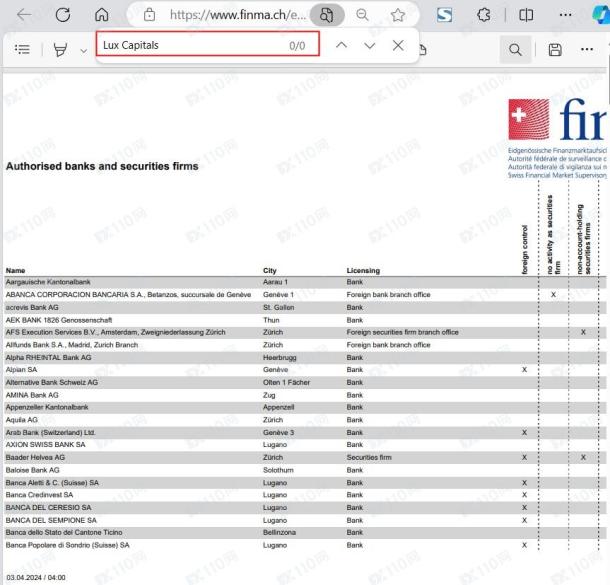Toggle split screen view icon
The height and width of the screenshot is (585, 610).
point(526,15)
